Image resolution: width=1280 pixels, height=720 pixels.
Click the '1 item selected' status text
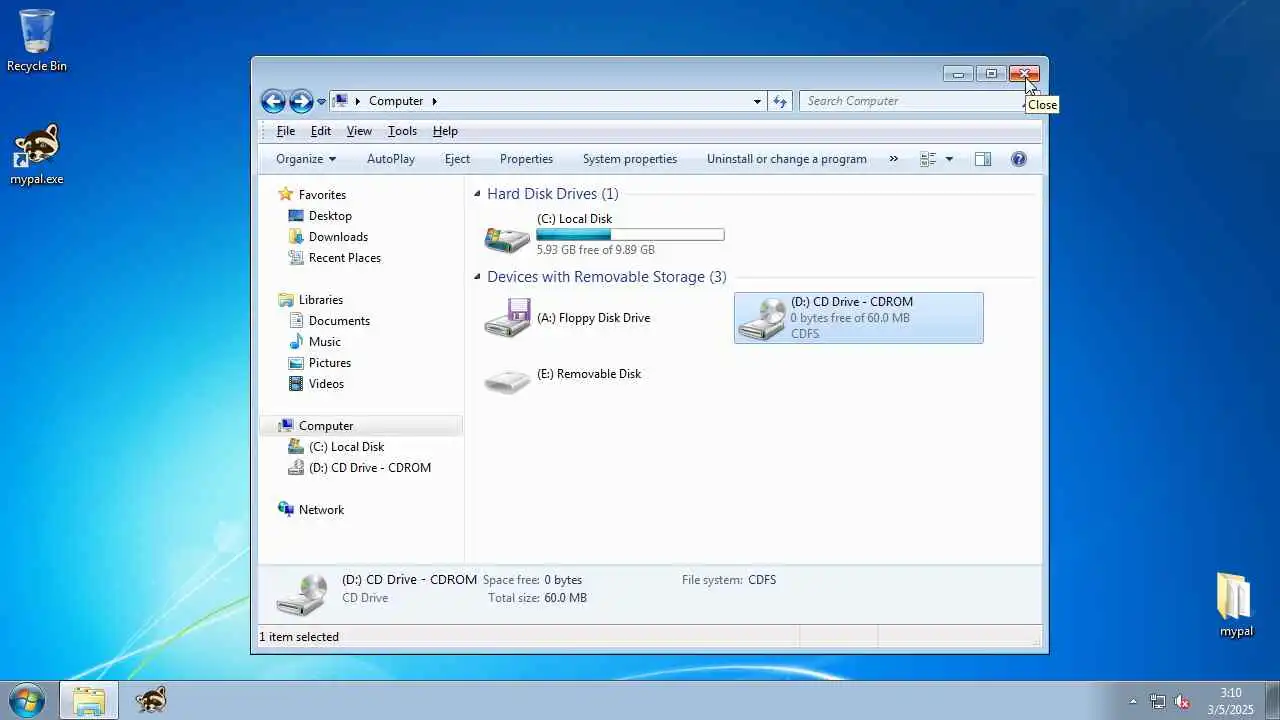(x=299, y=637)
